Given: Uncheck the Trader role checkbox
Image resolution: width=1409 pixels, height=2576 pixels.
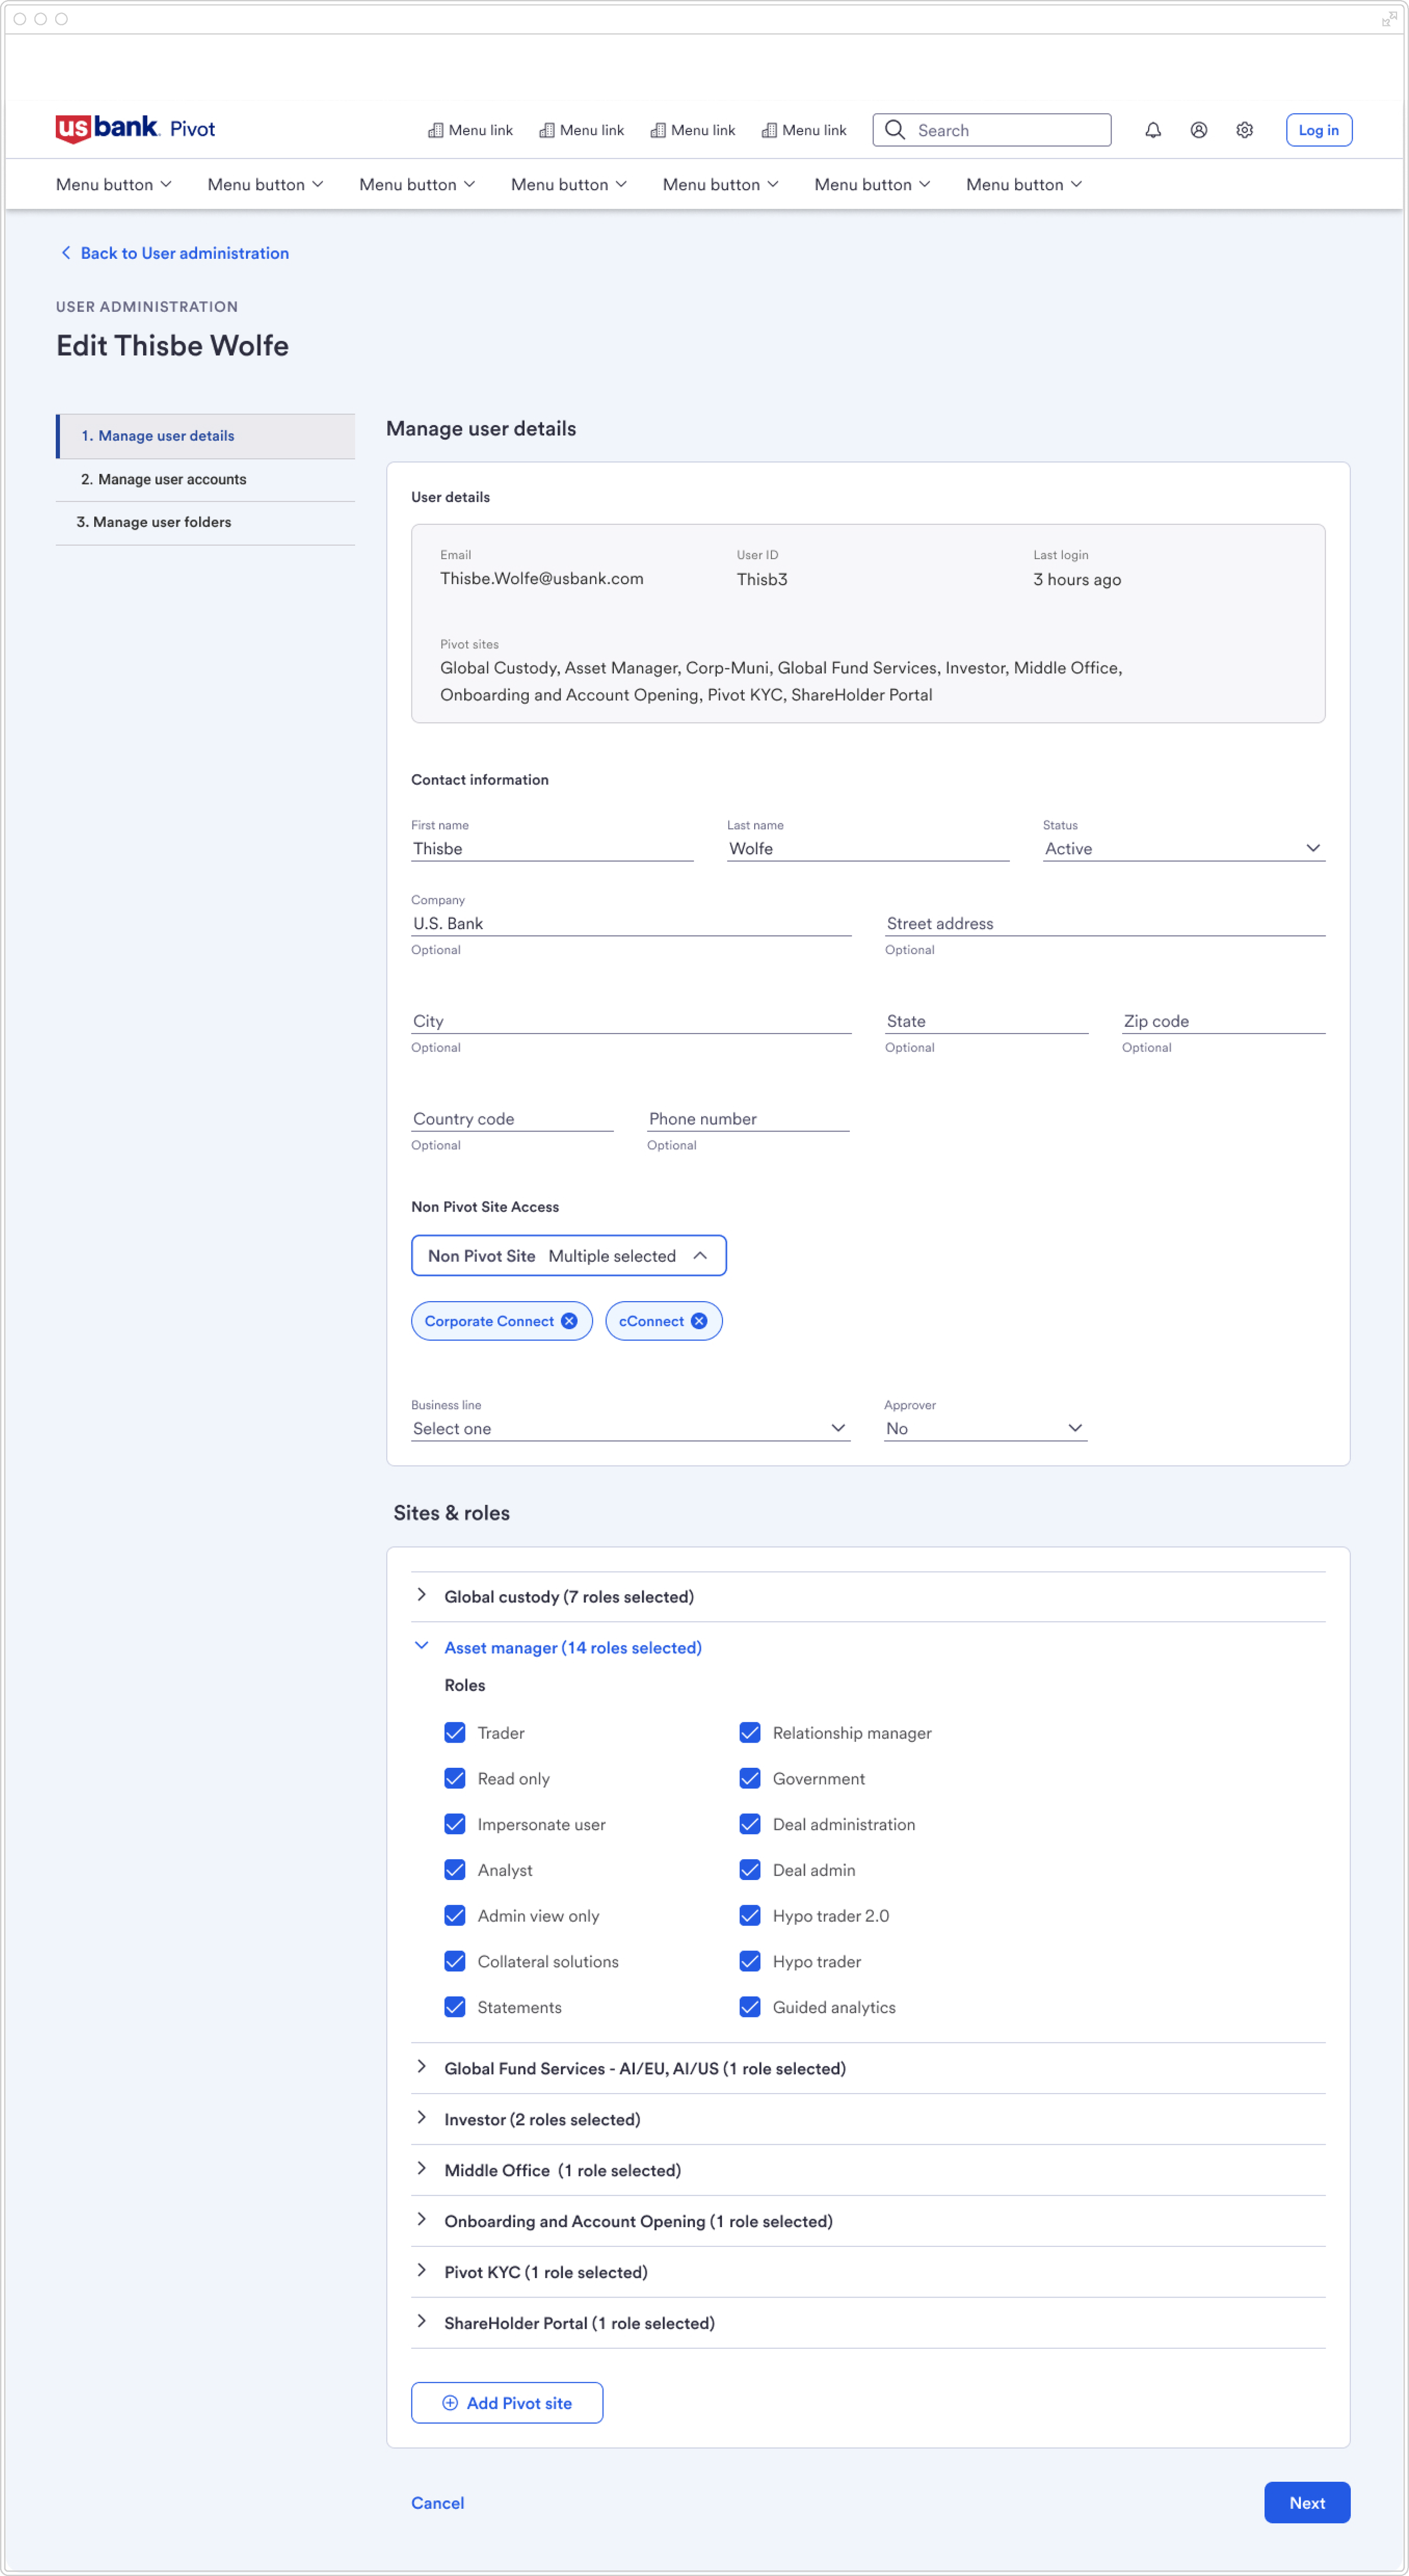Looking at the screenshot, I should (455, 1732).
